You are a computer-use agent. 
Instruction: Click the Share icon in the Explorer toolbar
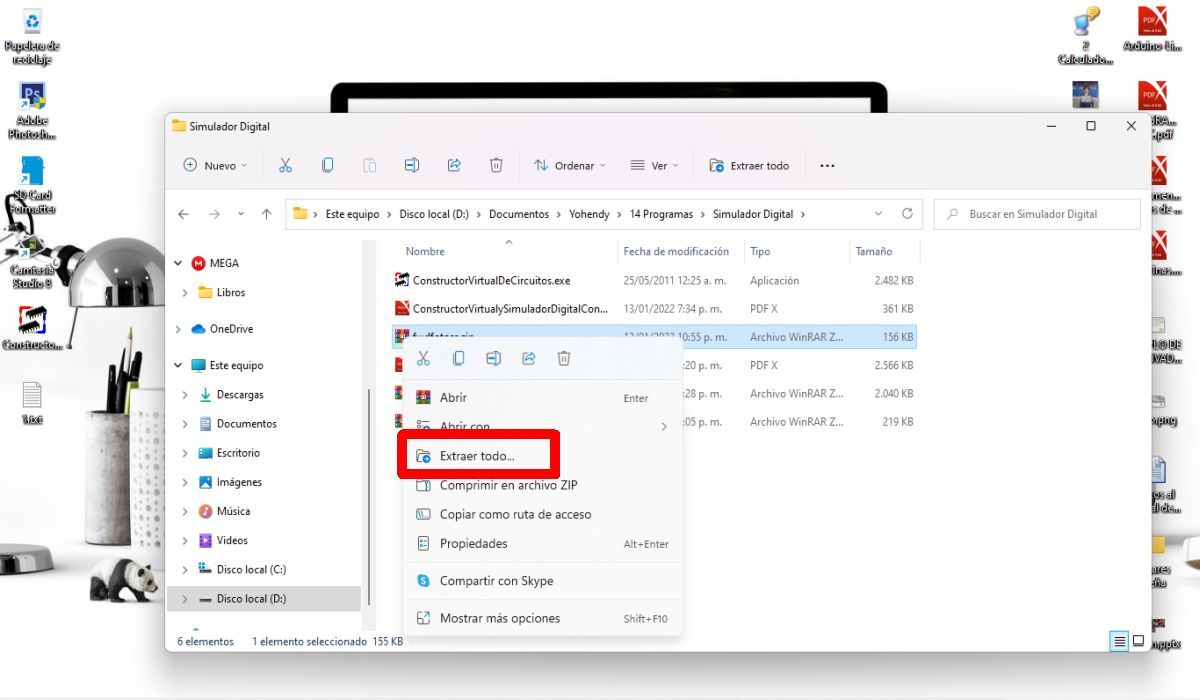coord(454,165)
